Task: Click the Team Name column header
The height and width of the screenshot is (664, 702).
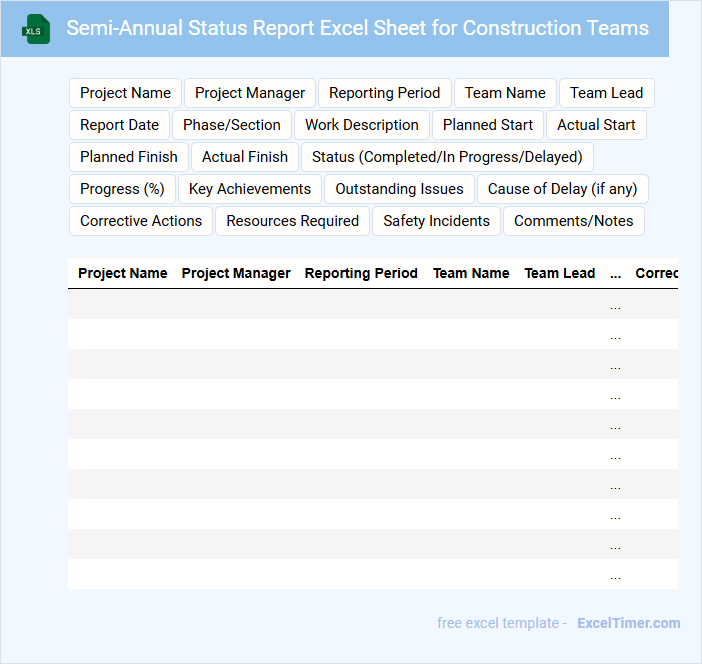Action: tap(471, 273)
